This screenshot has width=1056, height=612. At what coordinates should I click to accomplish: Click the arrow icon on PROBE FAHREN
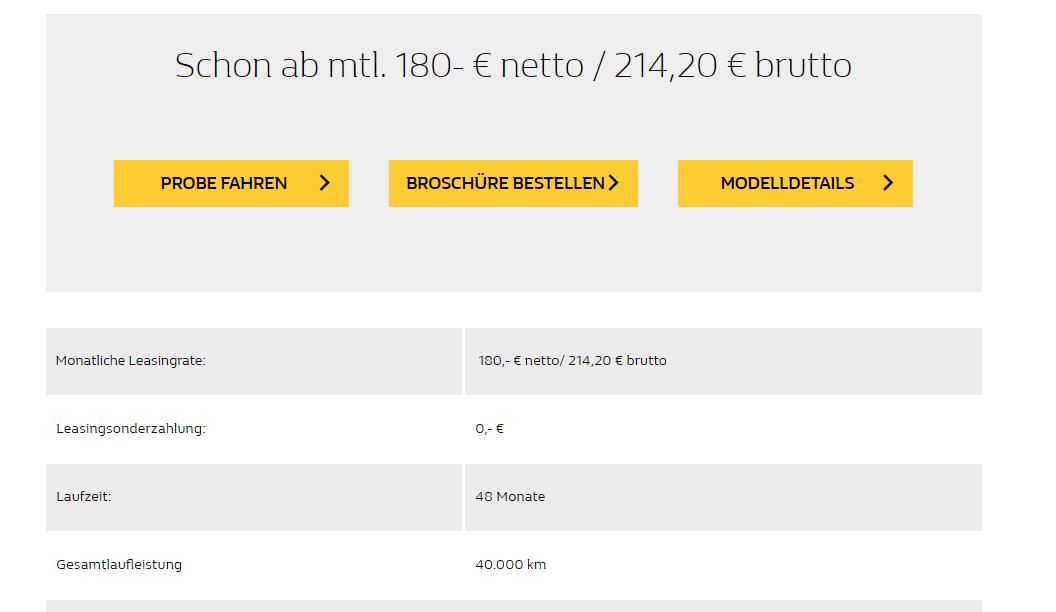(x=325, y=183)
